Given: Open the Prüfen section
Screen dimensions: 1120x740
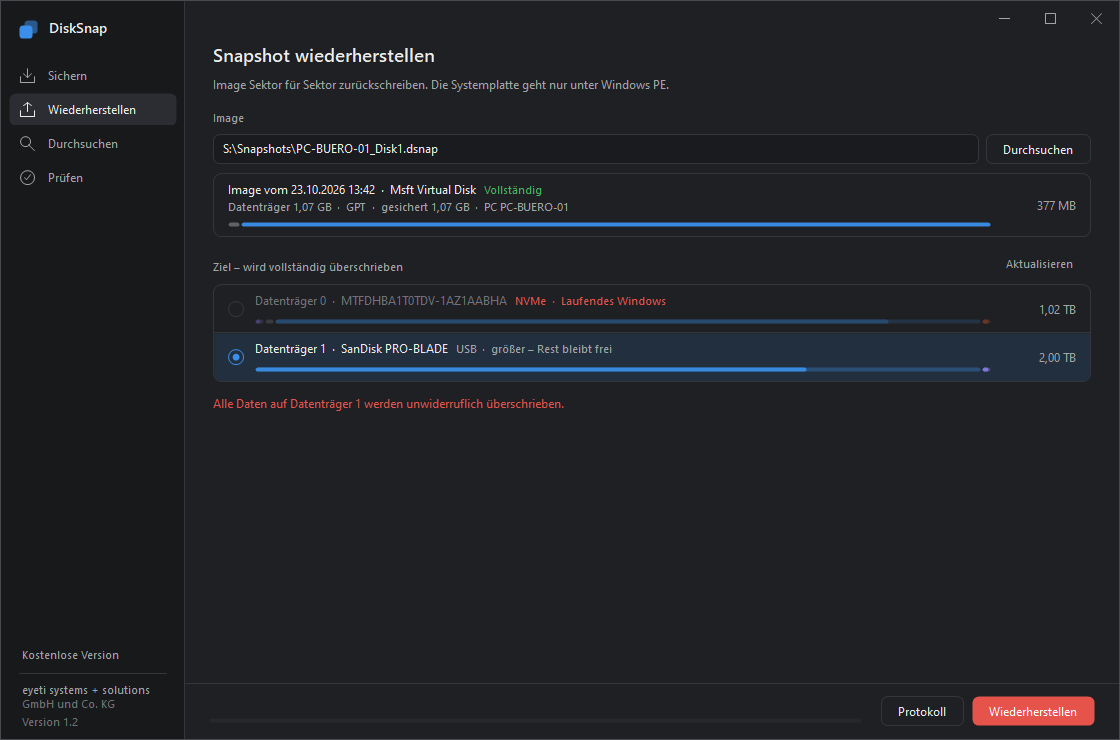Looking at the screenshot, I should click(93, 178).
